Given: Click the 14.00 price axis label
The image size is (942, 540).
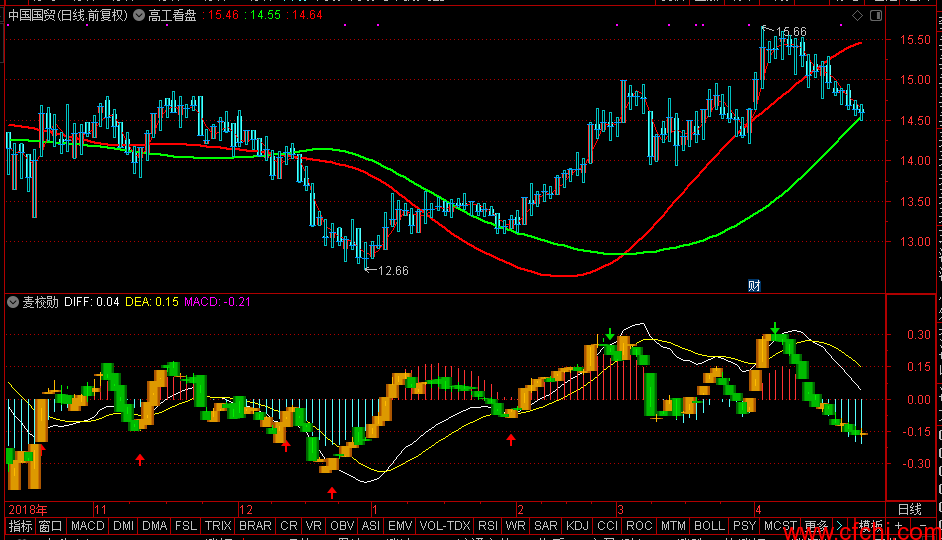Looking at the screenshot, I should click(915, 160).
